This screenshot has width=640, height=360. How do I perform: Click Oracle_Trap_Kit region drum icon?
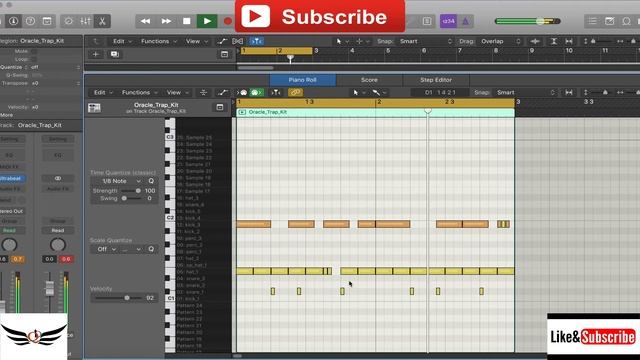[94, 108]
